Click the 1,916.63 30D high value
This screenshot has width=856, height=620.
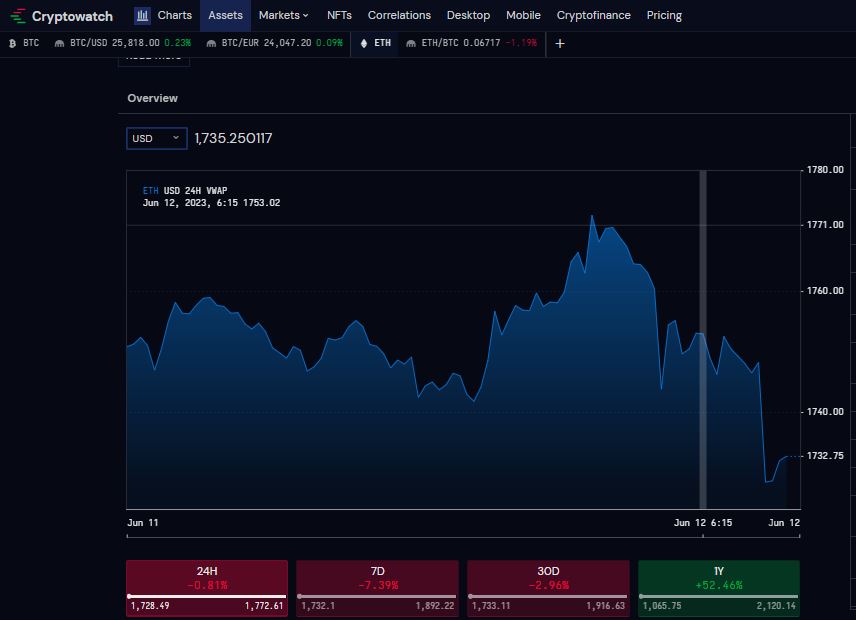click(605, 606)
